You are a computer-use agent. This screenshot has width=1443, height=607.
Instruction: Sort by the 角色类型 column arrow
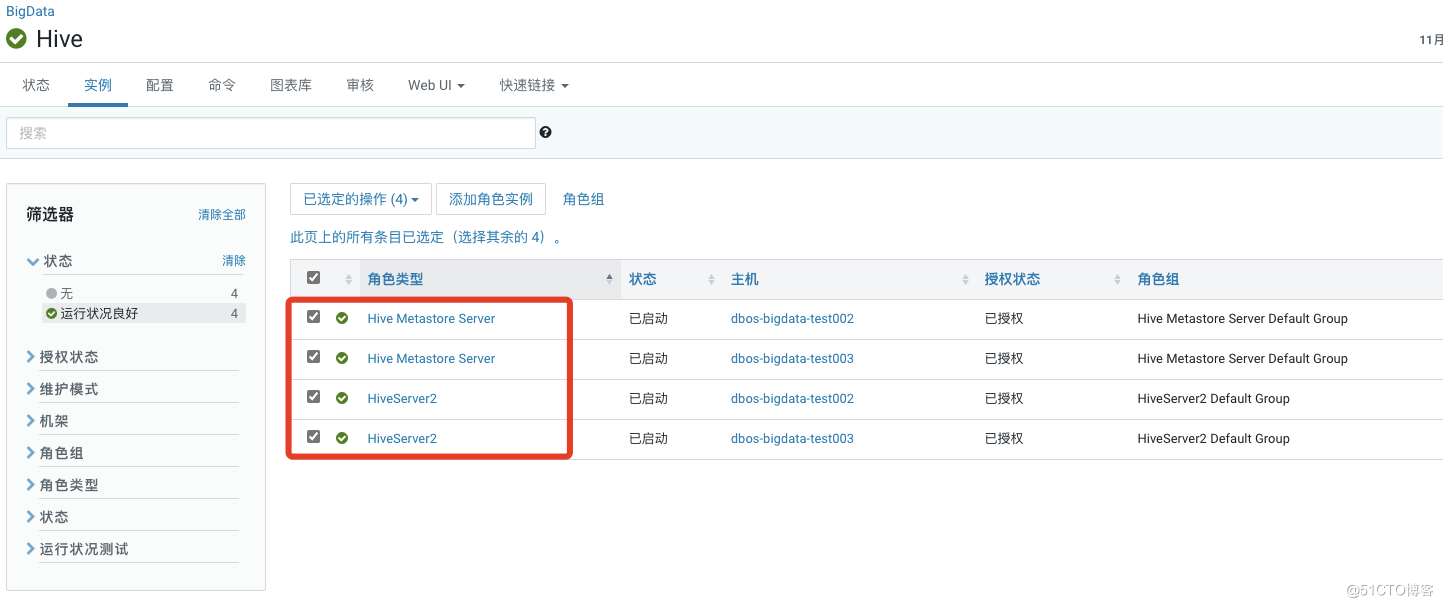(609, 279)
